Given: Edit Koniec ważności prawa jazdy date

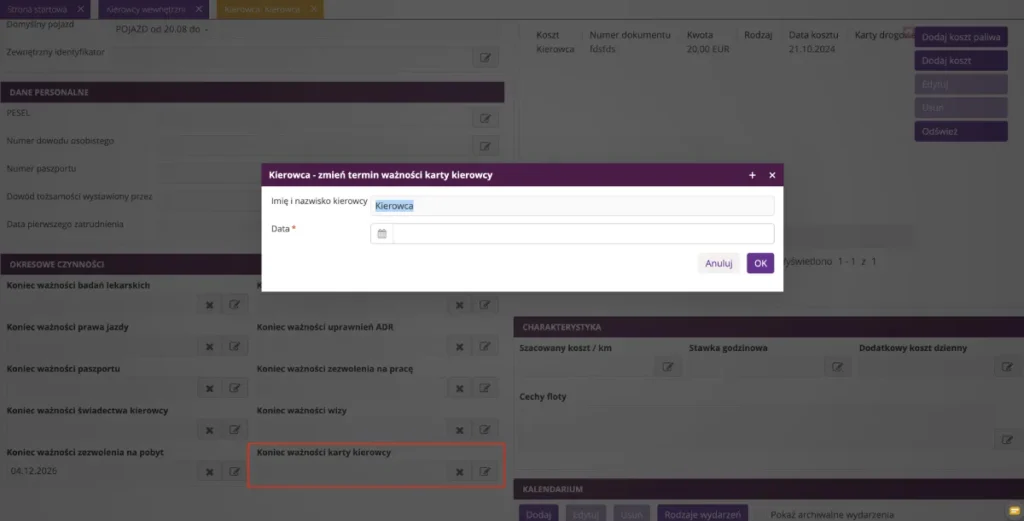Looking at the screenshot, I should tap(234, 346).
